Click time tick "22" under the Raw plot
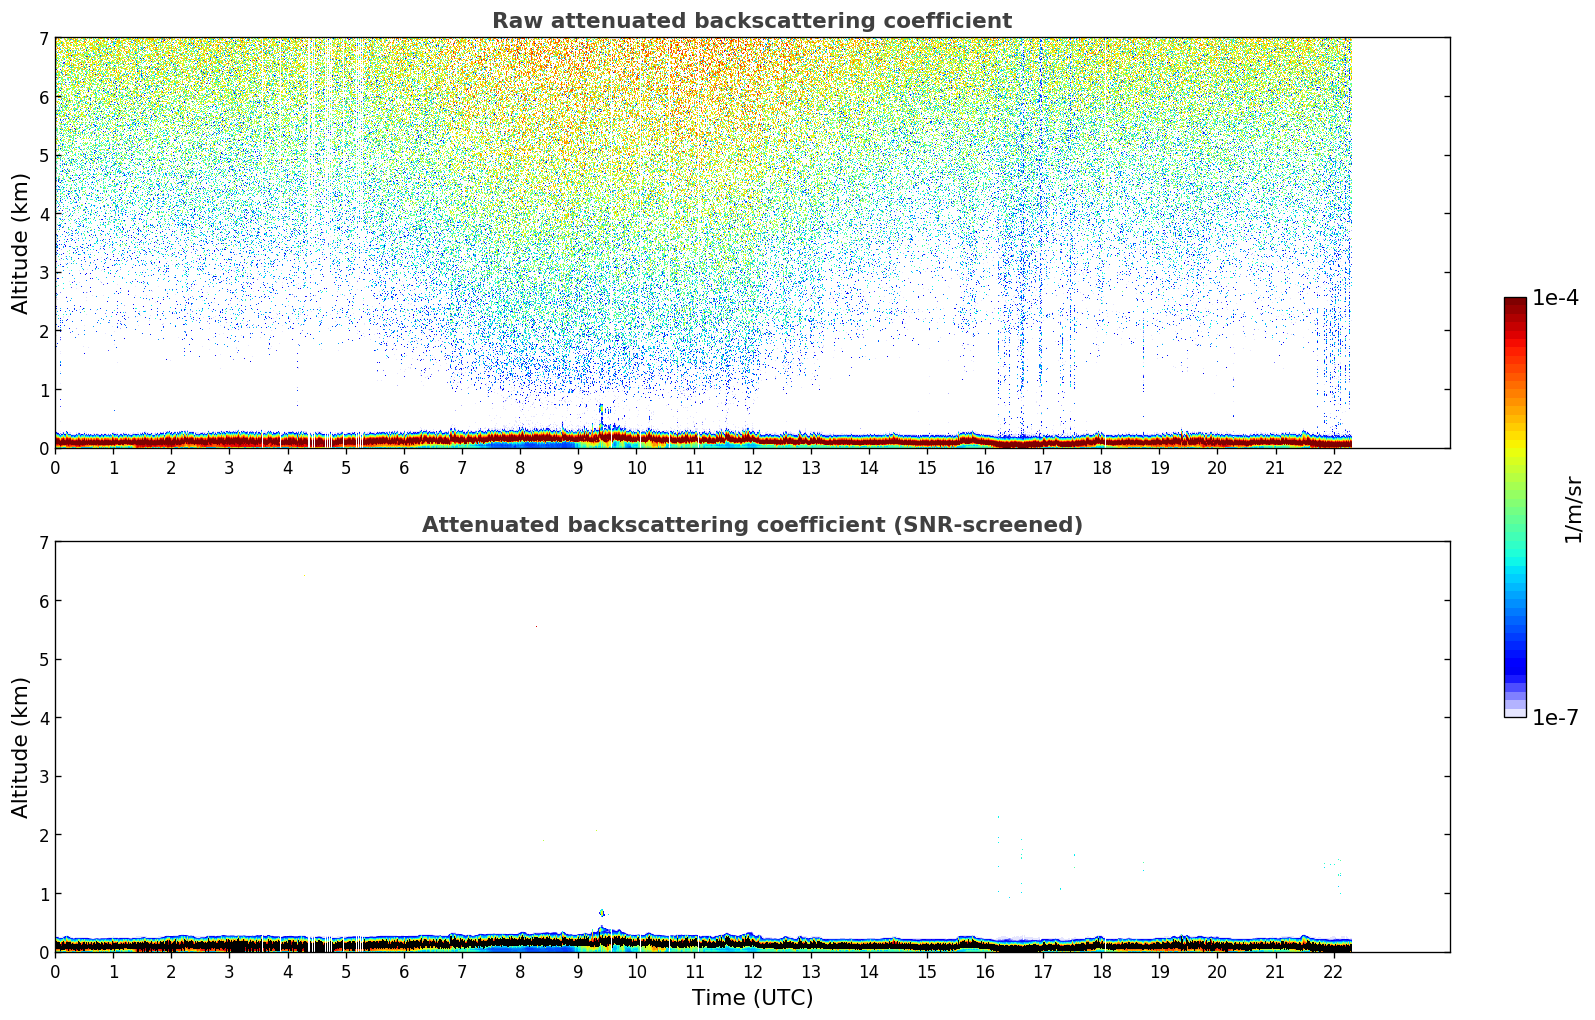 pyautogui.click(x=1333, y=468)
